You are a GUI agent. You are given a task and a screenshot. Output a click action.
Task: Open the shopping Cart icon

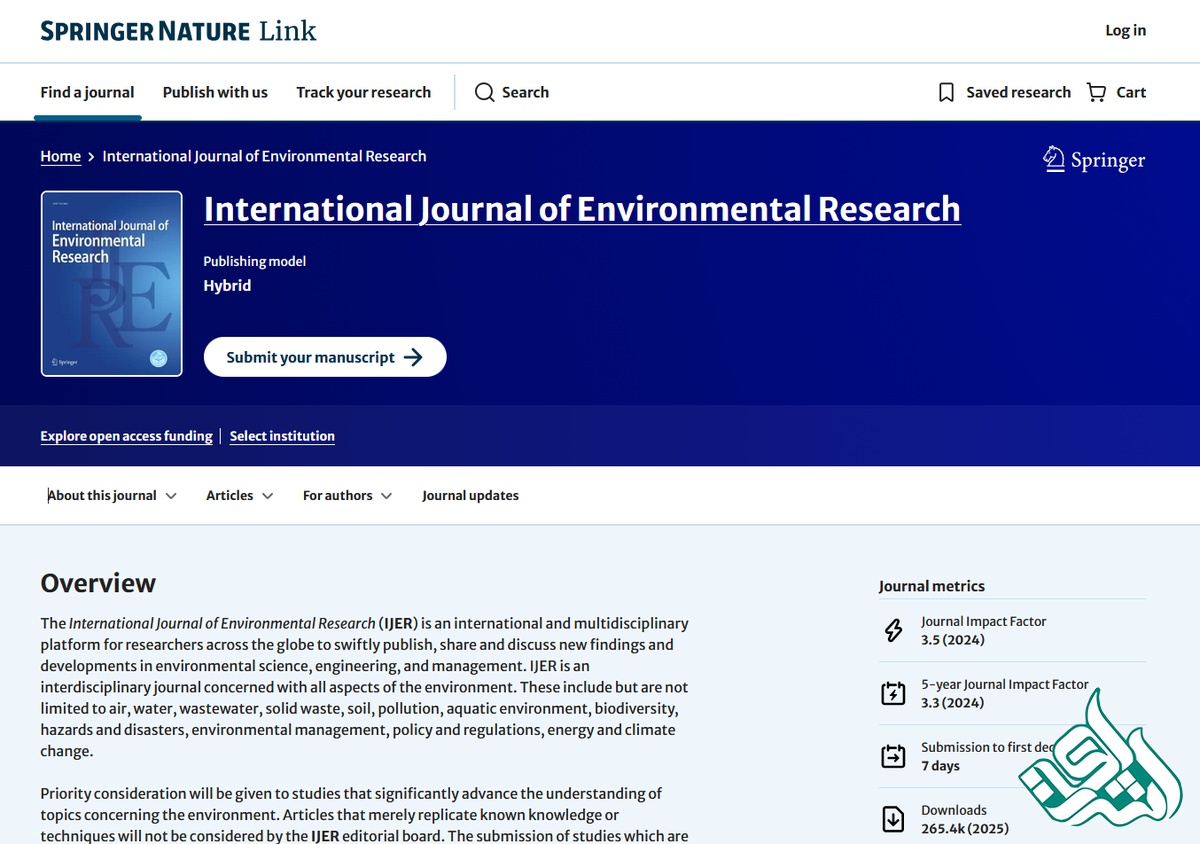(x=1096, y=92)
